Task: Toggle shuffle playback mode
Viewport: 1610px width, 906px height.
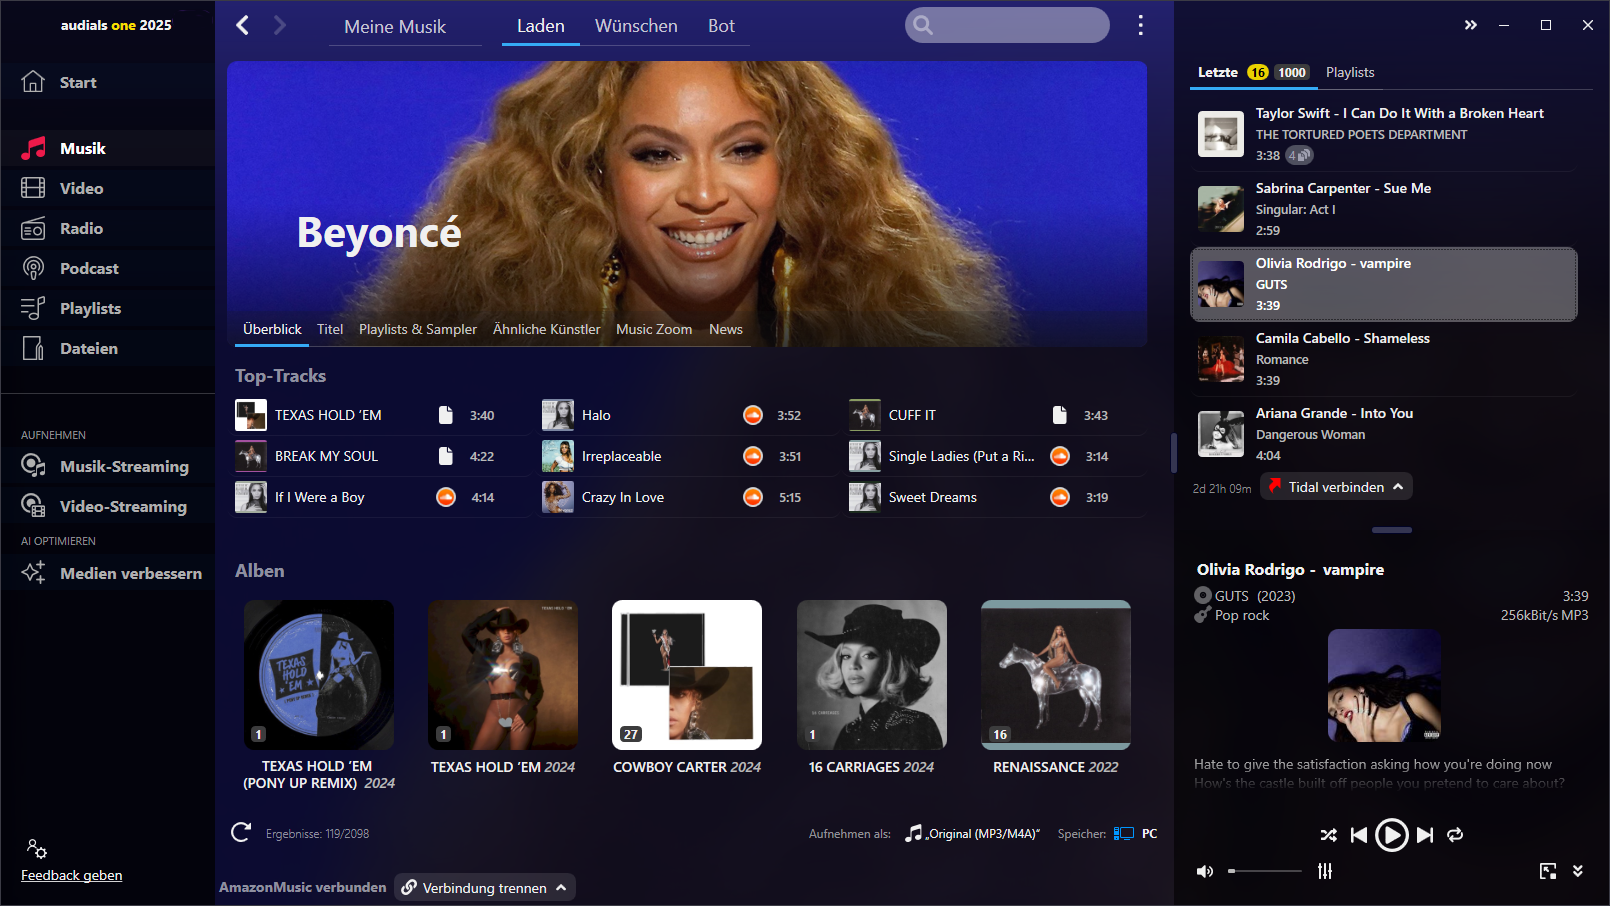Action: pos(1328,835)
